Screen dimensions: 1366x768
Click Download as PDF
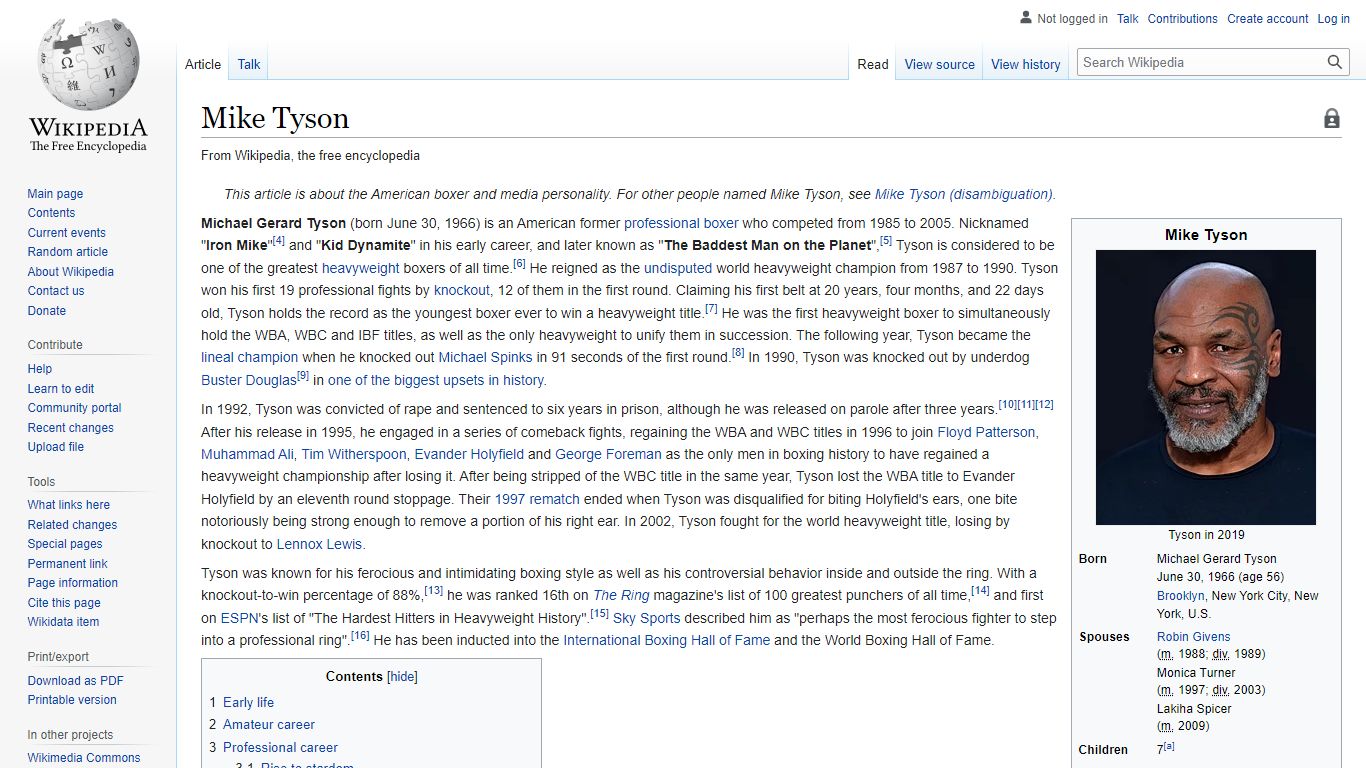(75, 681)
